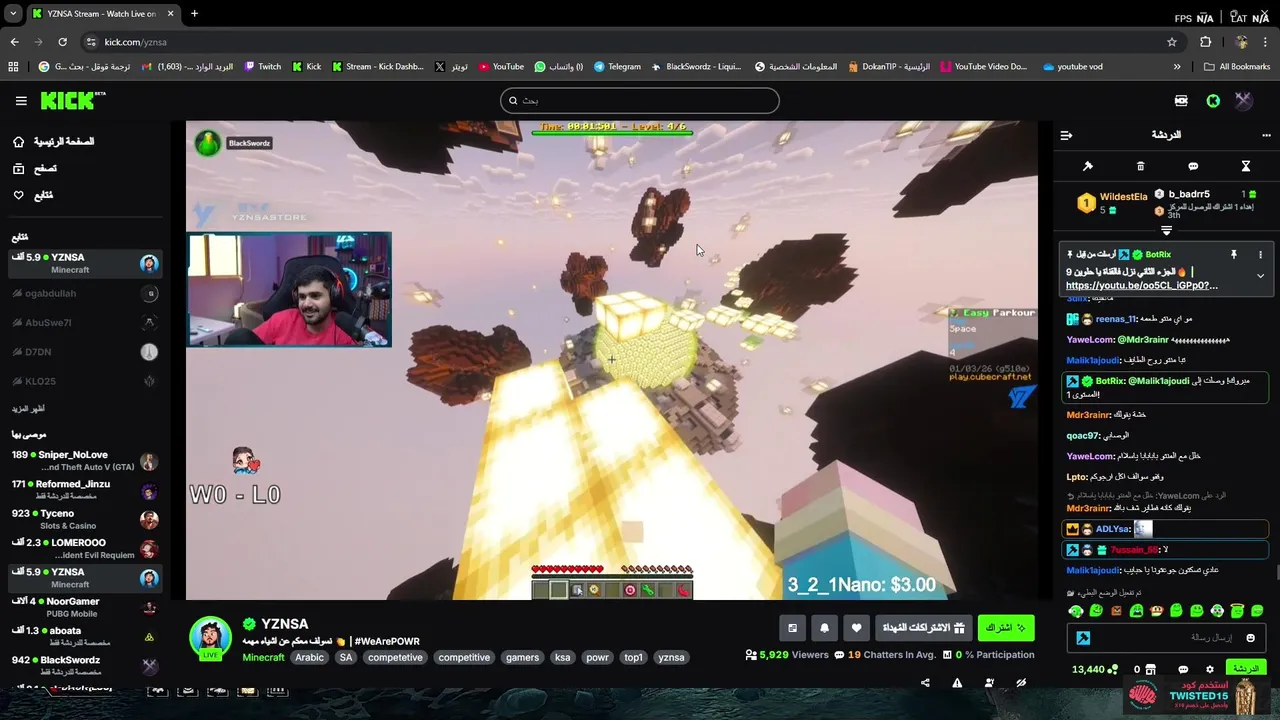Image resolution: width=1280 pixels, height=720 pixels.
Task: Open the green Kick profile icon in header
Action: pyautogui.click(x=1213, y=101)
